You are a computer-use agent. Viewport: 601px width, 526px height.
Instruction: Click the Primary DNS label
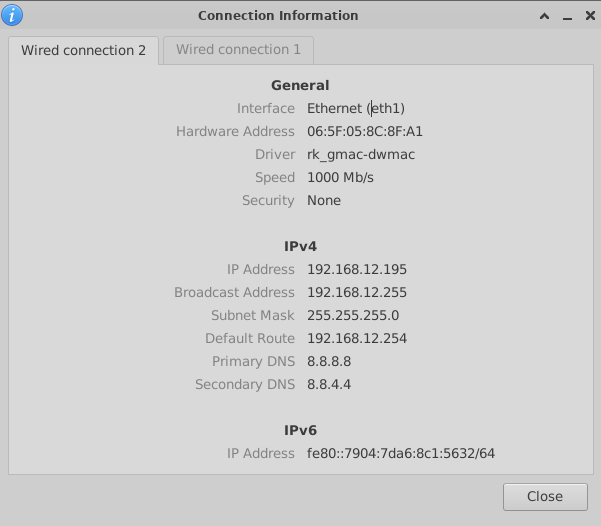pos(253,362)
